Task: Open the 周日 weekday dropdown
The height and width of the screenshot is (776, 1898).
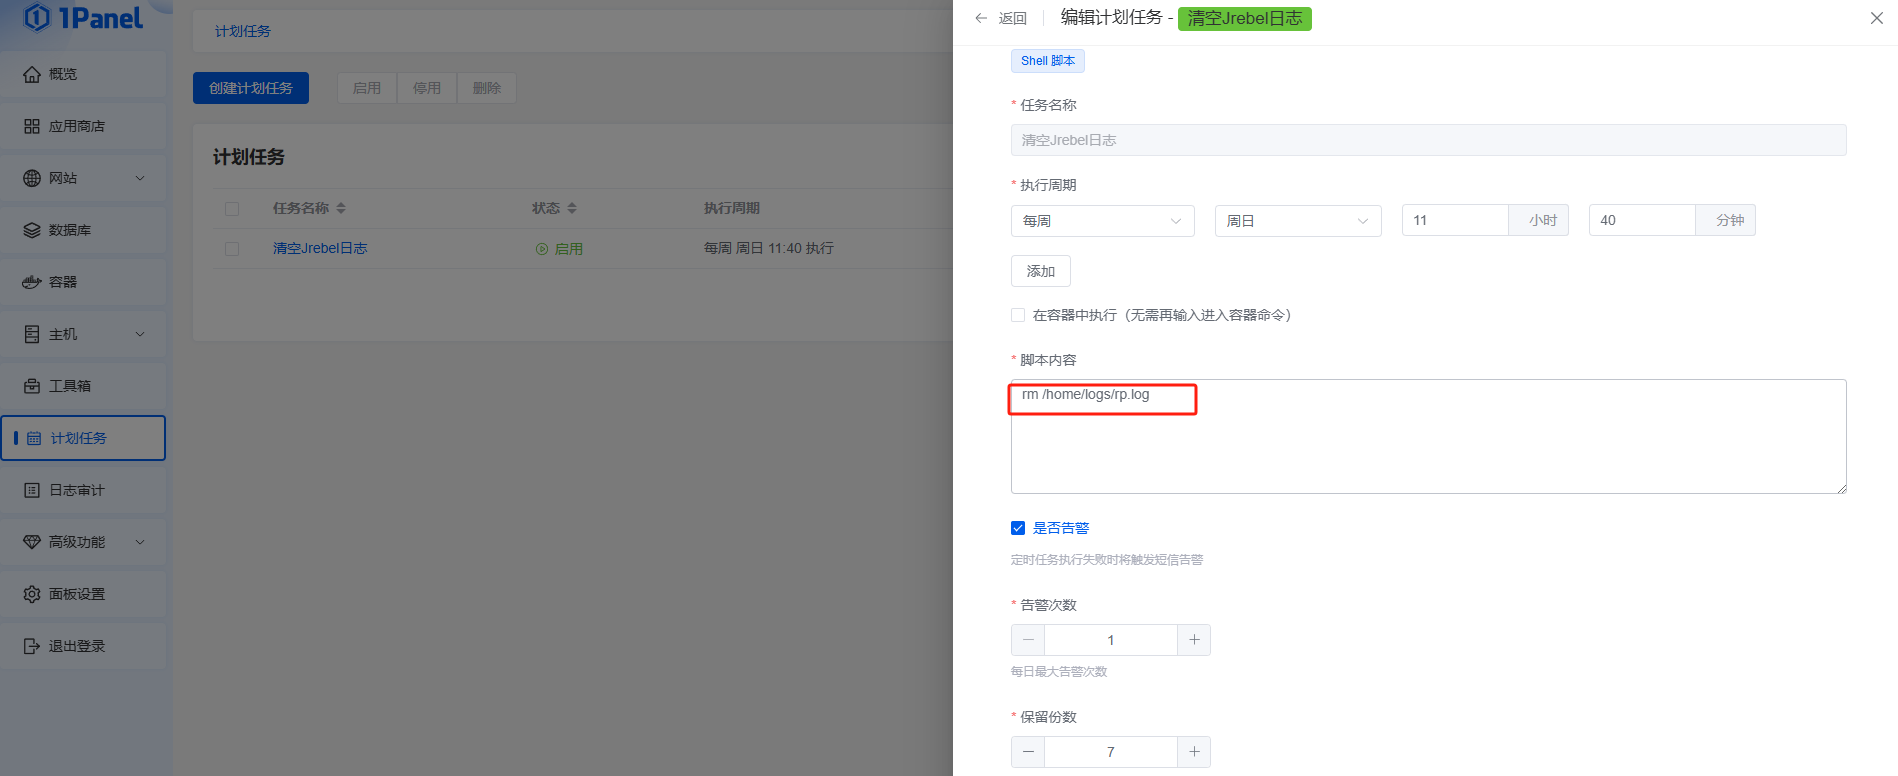Action: pos(1297,221)
